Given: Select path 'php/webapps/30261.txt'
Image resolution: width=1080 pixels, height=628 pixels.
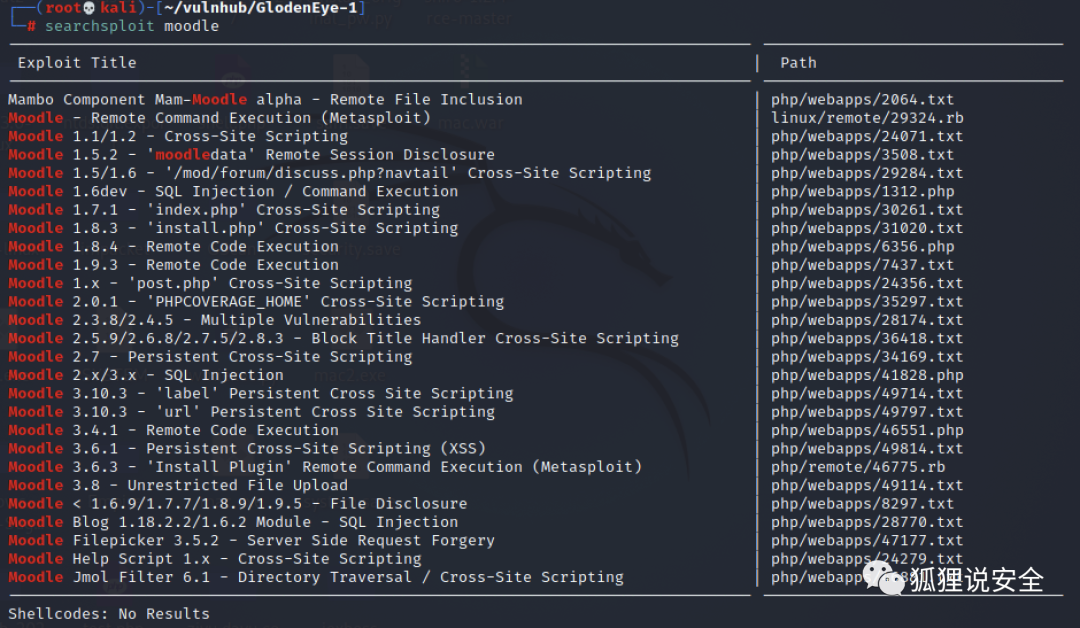Looking at the screenshot, I should tap(867, 209).
